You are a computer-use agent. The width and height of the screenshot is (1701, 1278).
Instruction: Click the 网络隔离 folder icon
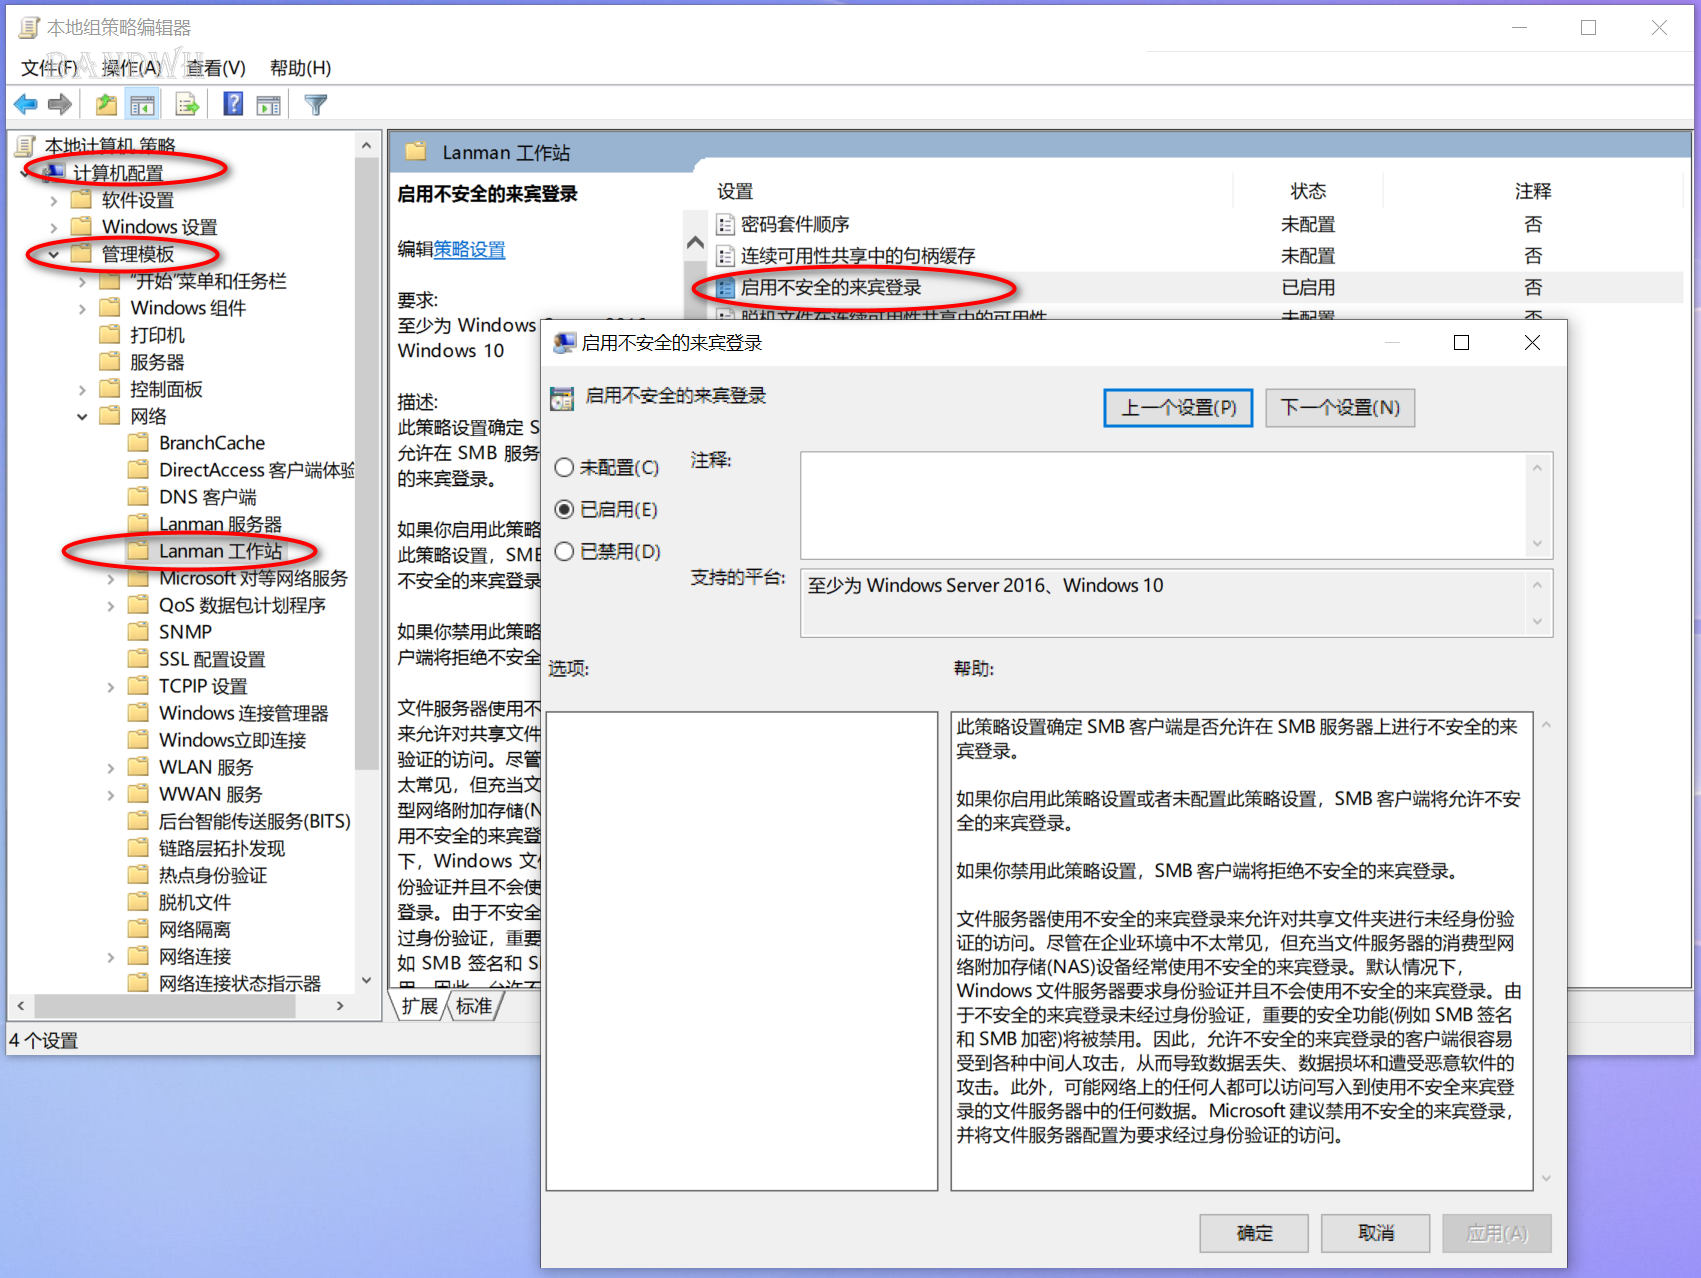[x=139, y=928]
